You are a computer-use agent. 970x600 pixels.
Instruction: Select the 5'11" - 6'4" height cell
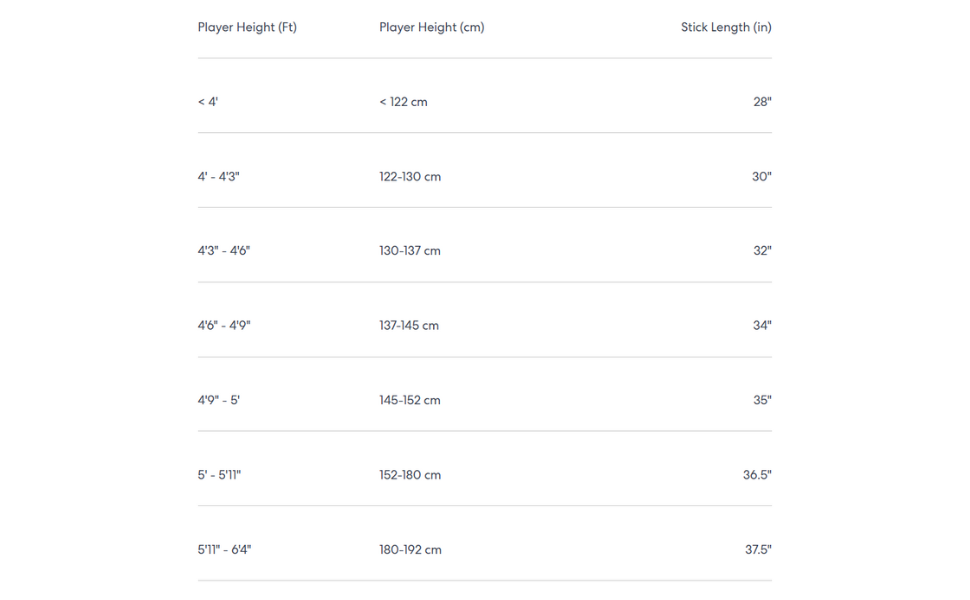[225, 550]
